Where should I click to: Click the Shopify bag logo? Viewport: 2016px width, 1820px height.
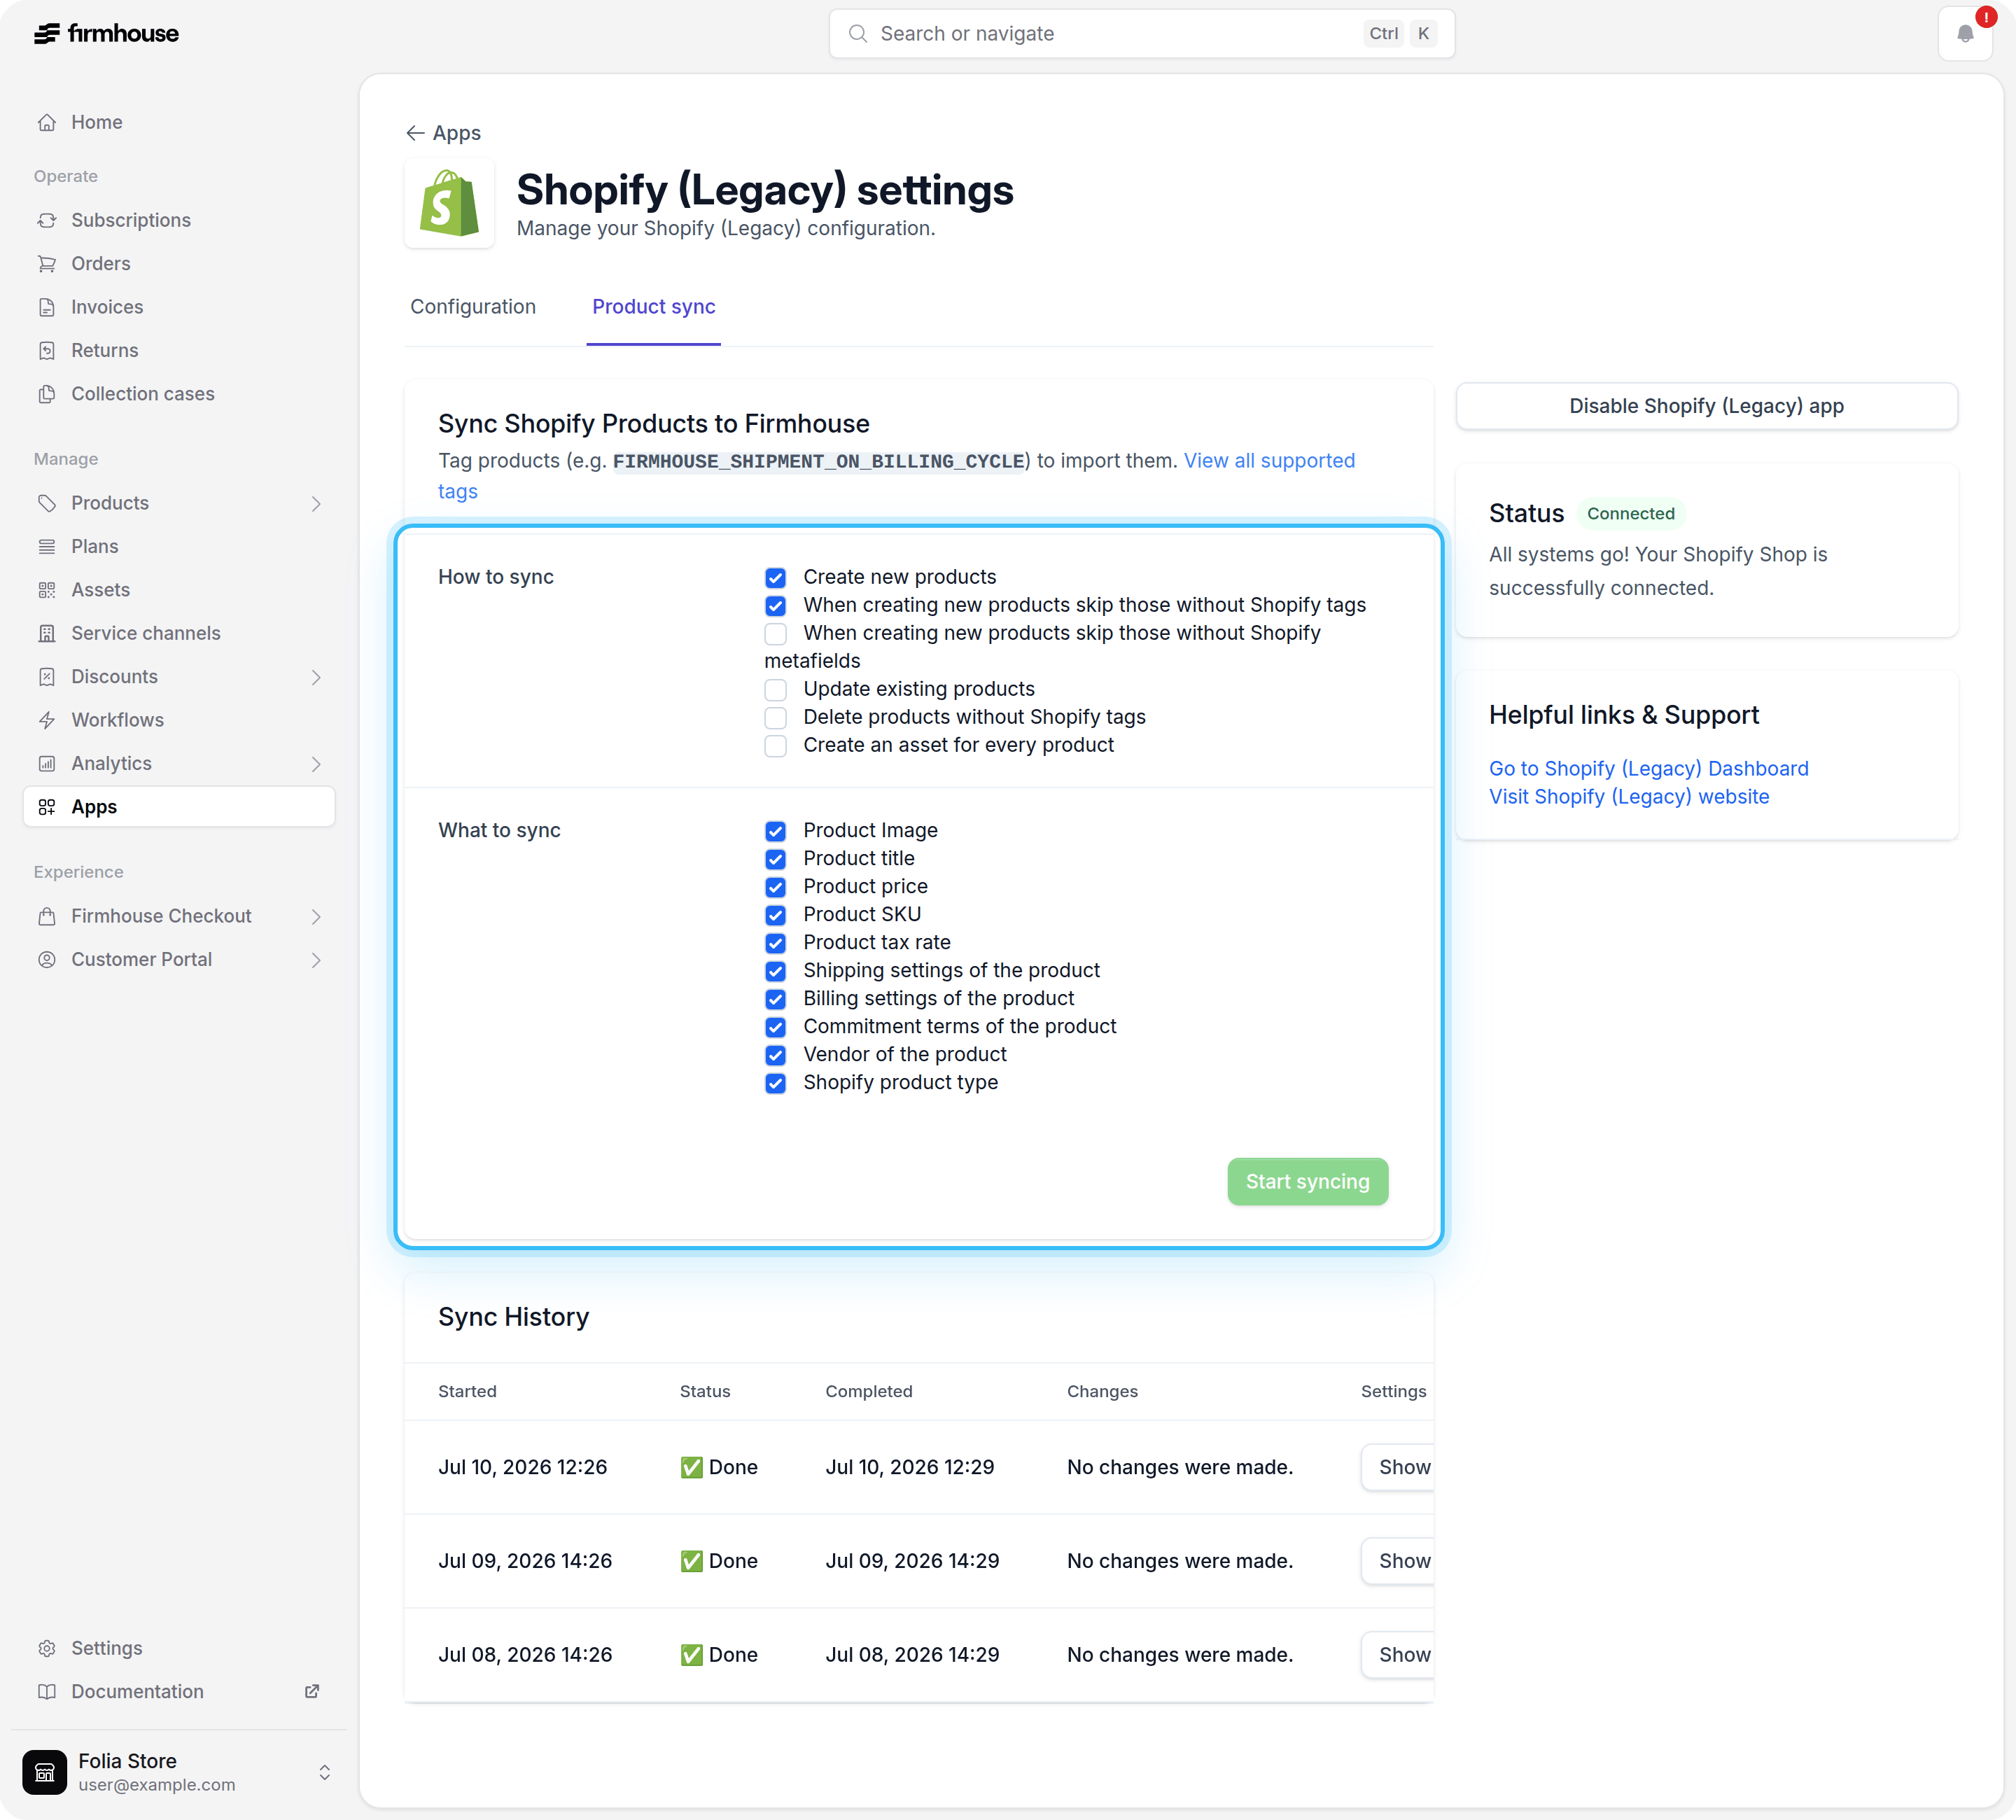[x=449, y=203]
